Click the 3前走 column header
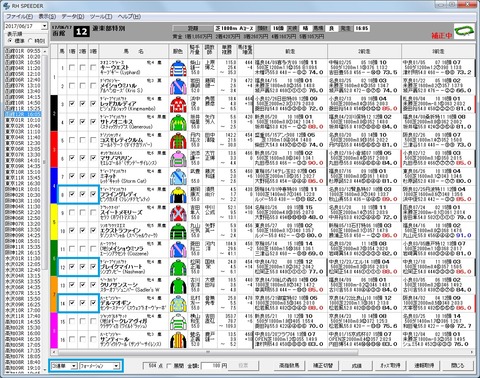The width and height of the screenshot is (480, 378). [438, 51]
